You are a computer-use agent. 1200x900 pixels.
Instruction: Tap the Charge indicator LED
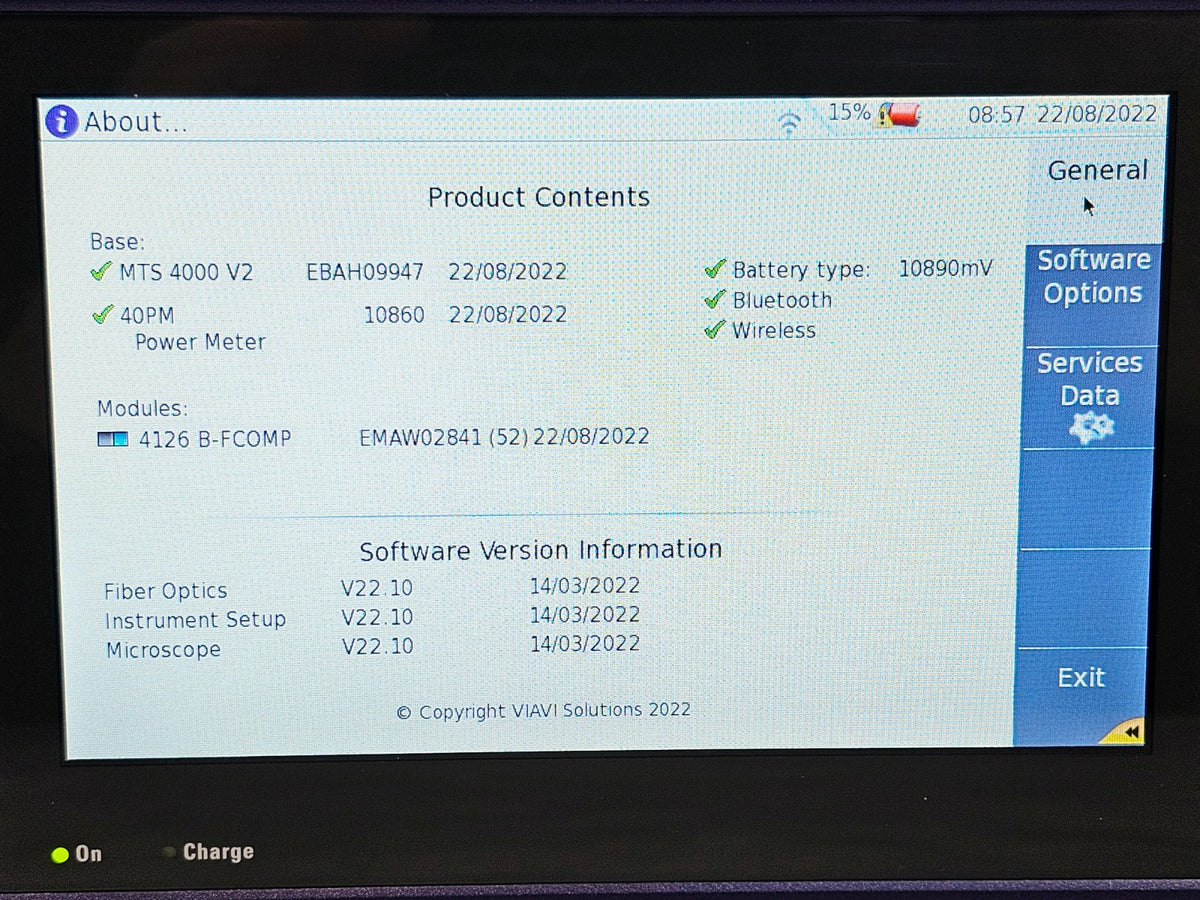[168, 853]
